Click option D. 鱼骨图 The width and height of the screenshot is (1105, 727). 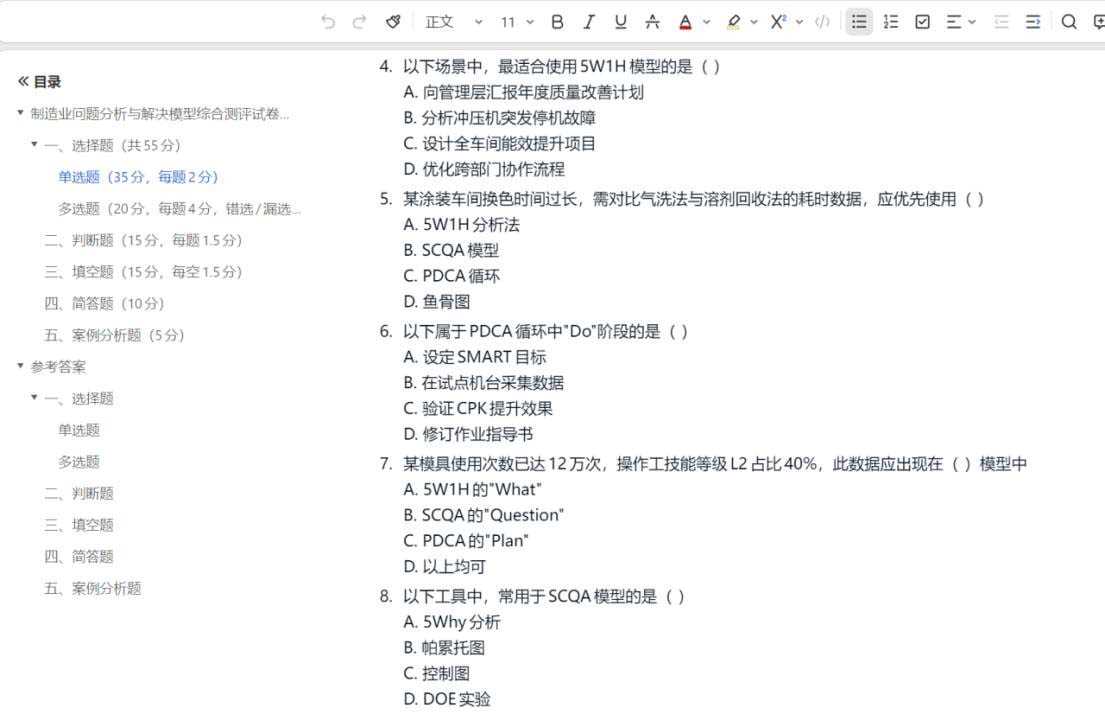[437, 302]
